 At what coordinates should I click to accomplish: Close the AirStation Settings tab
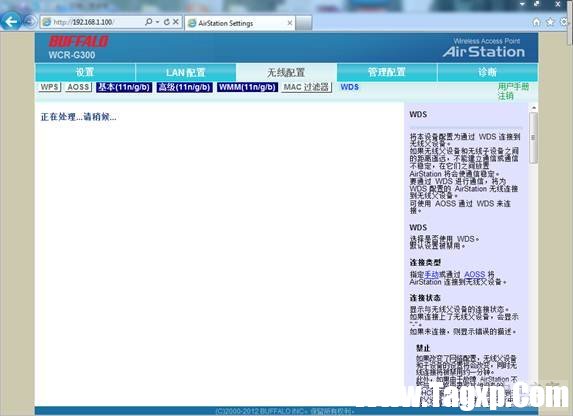[x=290, y=23]
